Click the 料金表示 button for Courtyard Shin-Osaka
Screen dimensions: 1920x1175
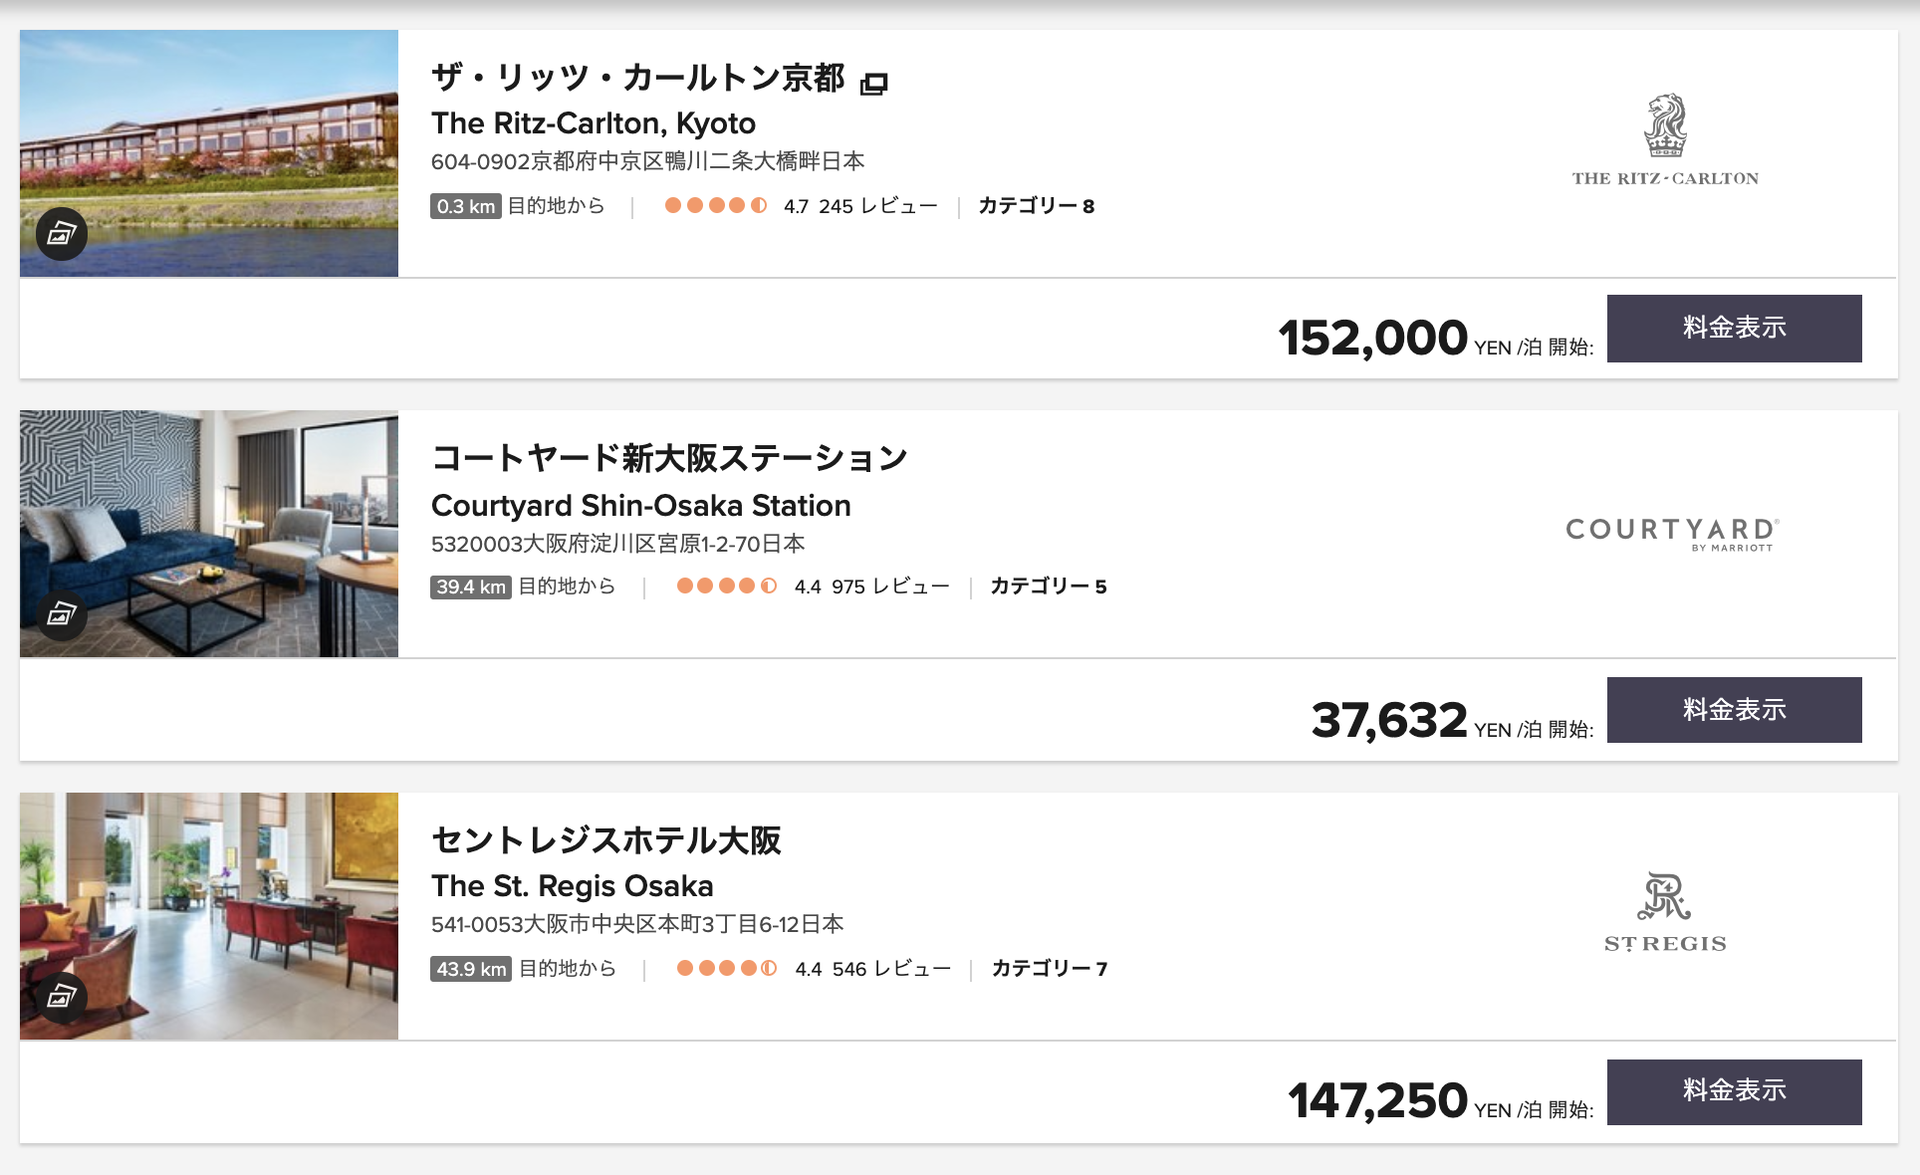(1734, 710)
